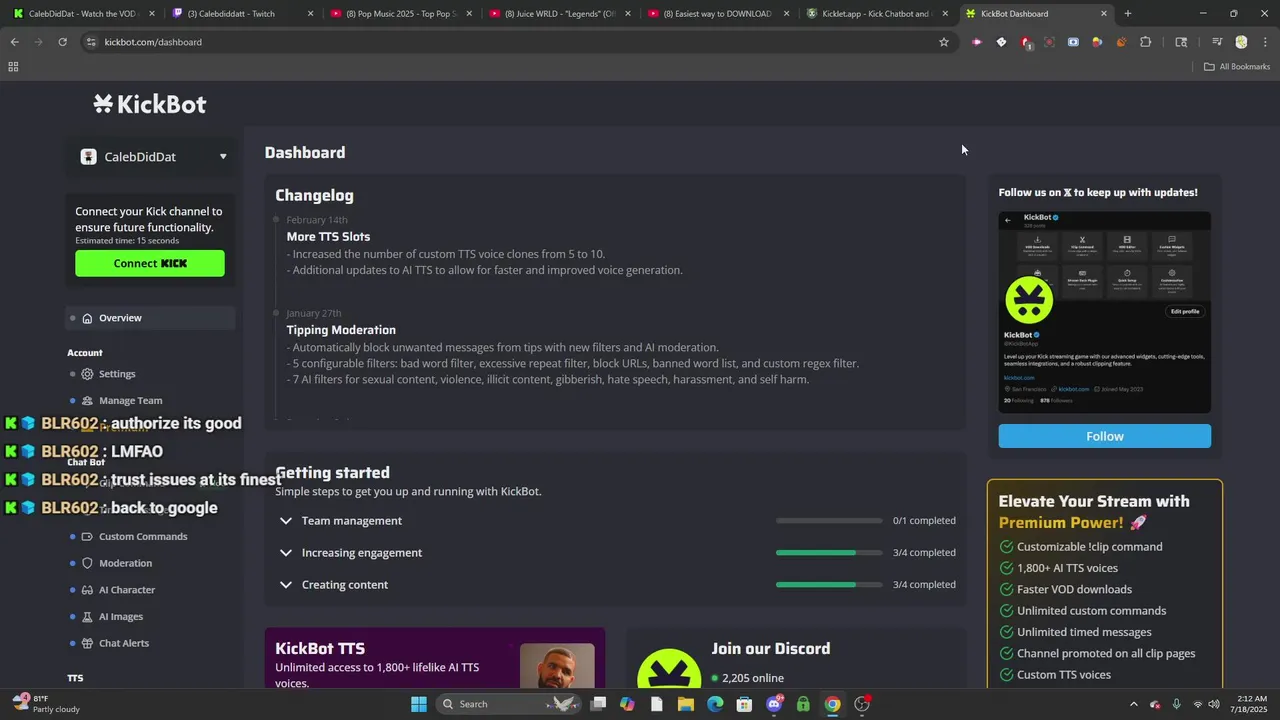Open the media controls music-note icon

pyautogui.click(x=1216, y=42)
